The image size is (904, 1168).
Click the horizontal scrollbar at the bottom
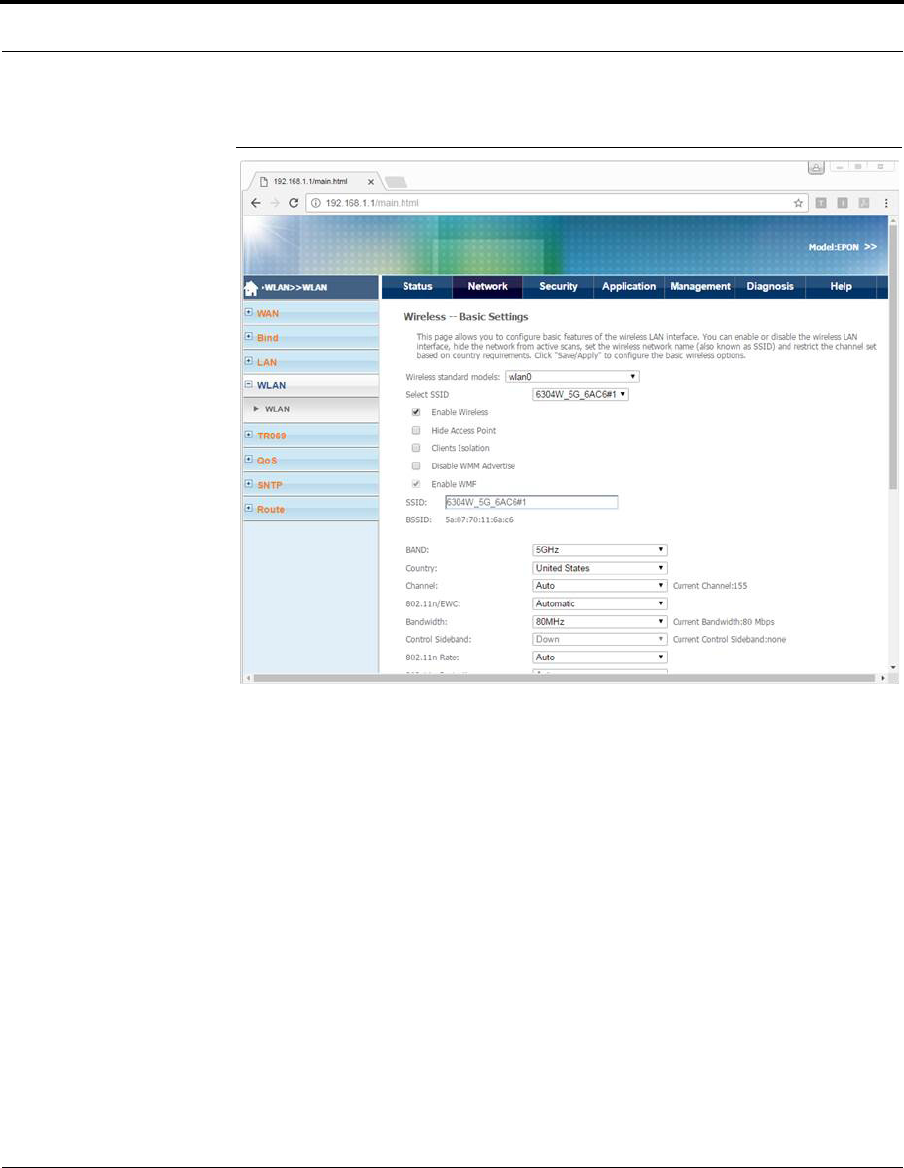(564, 679)
